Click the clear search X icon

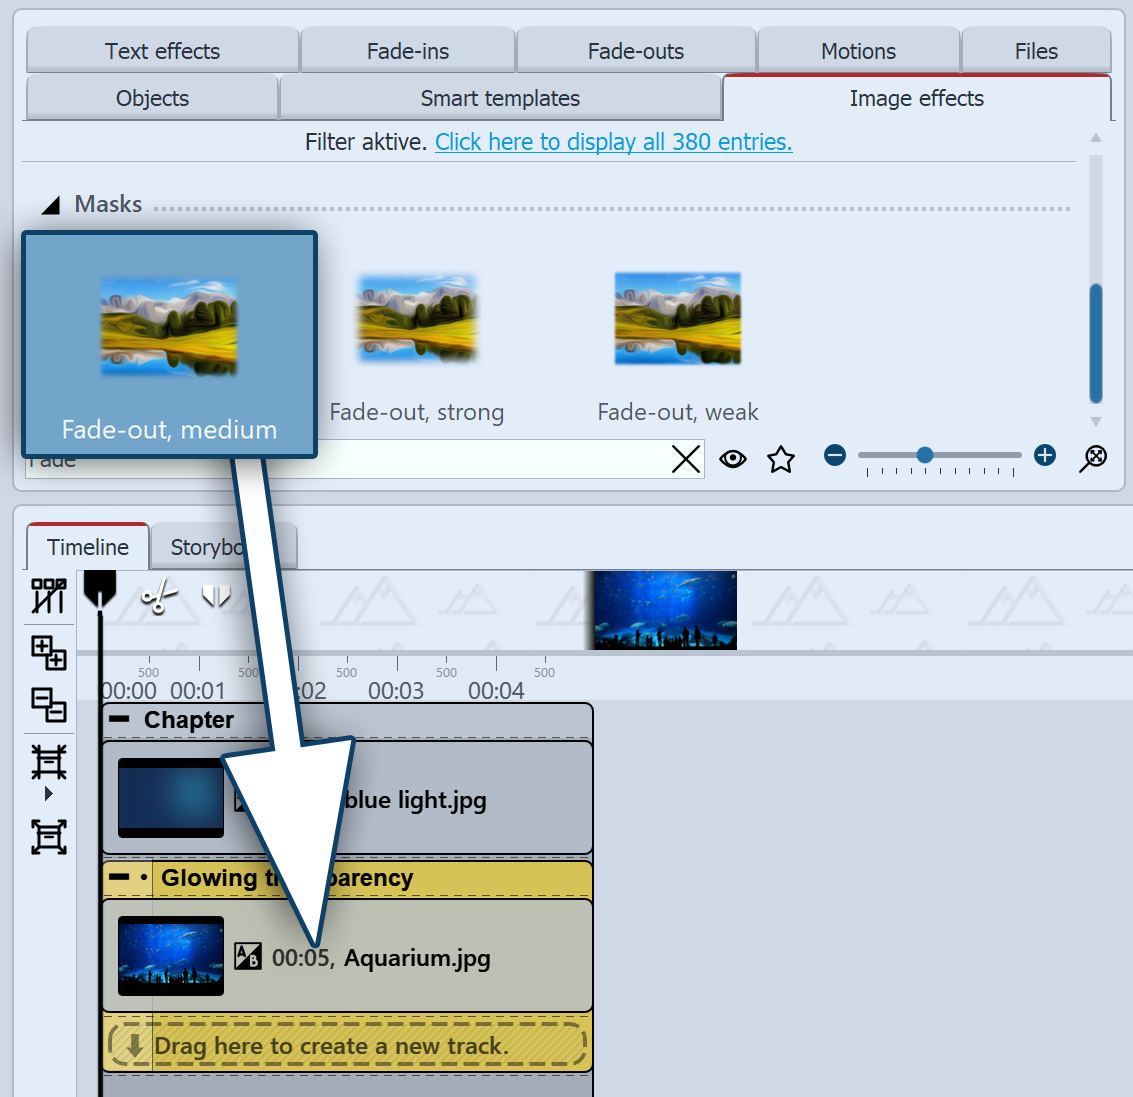pos(686,459)
